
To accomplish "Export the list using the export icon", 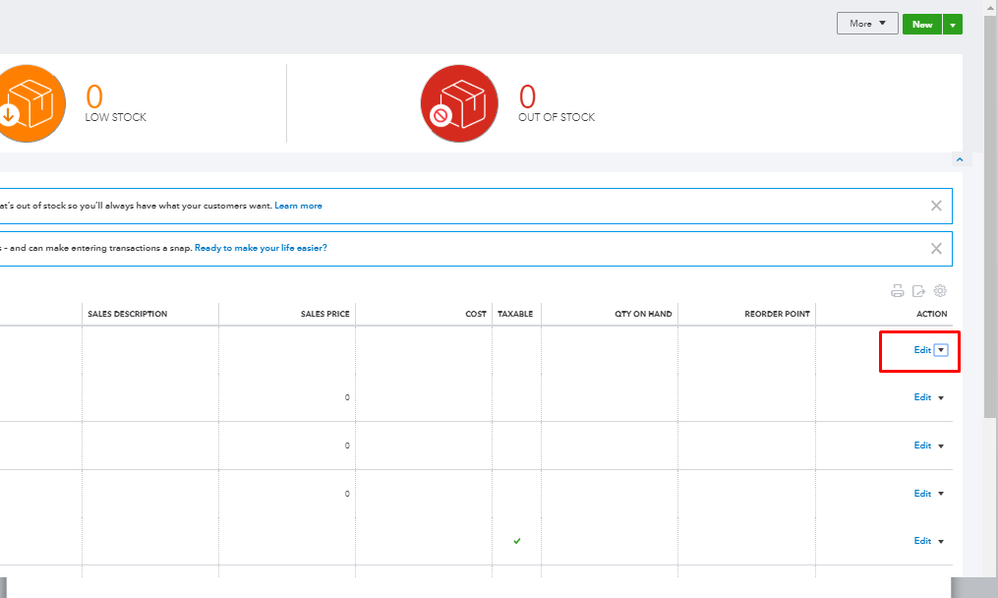I will tap(918, 291).
